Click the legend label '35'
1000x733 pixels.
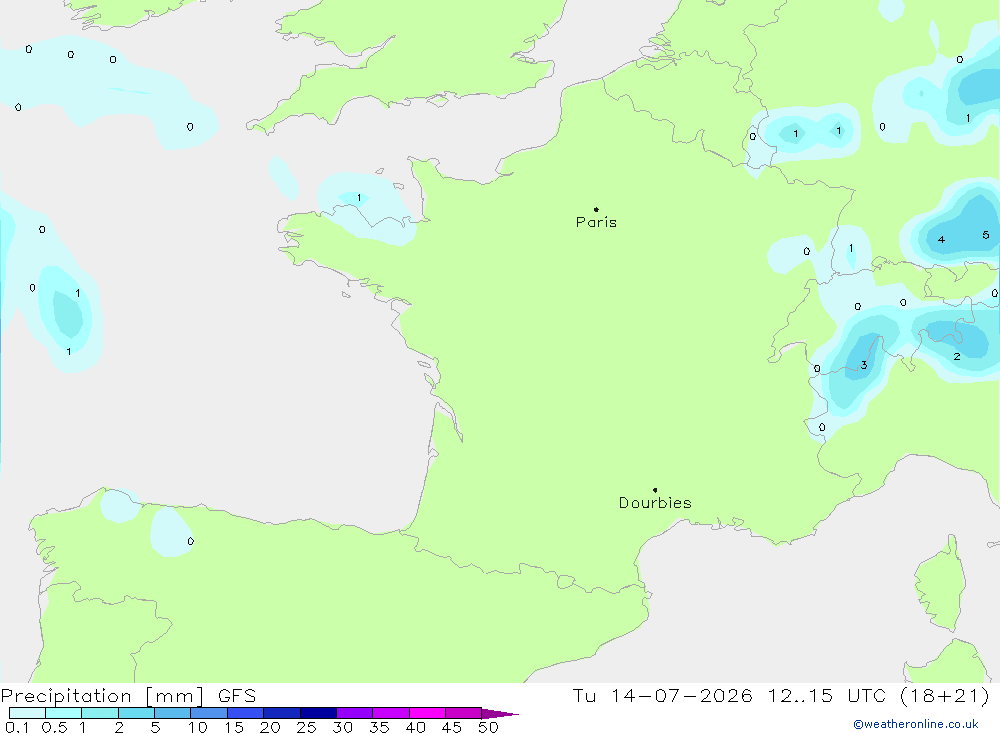click(379, 727)
